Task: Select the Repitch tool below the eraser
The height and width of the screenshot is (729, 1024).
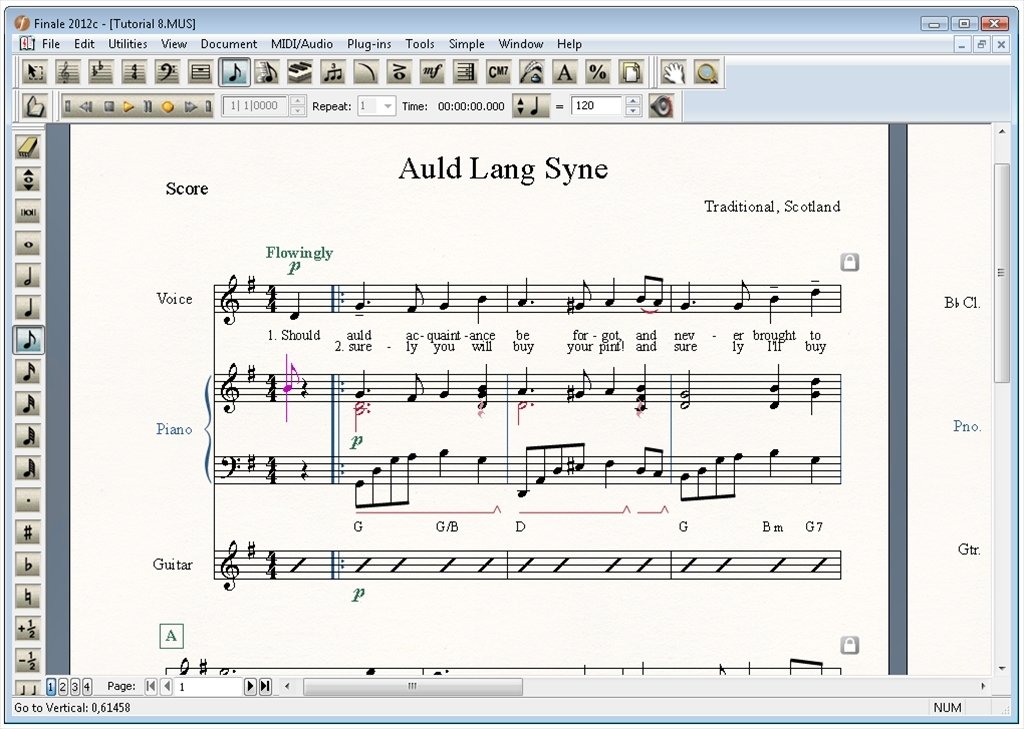Action: [x=28, y=179]
